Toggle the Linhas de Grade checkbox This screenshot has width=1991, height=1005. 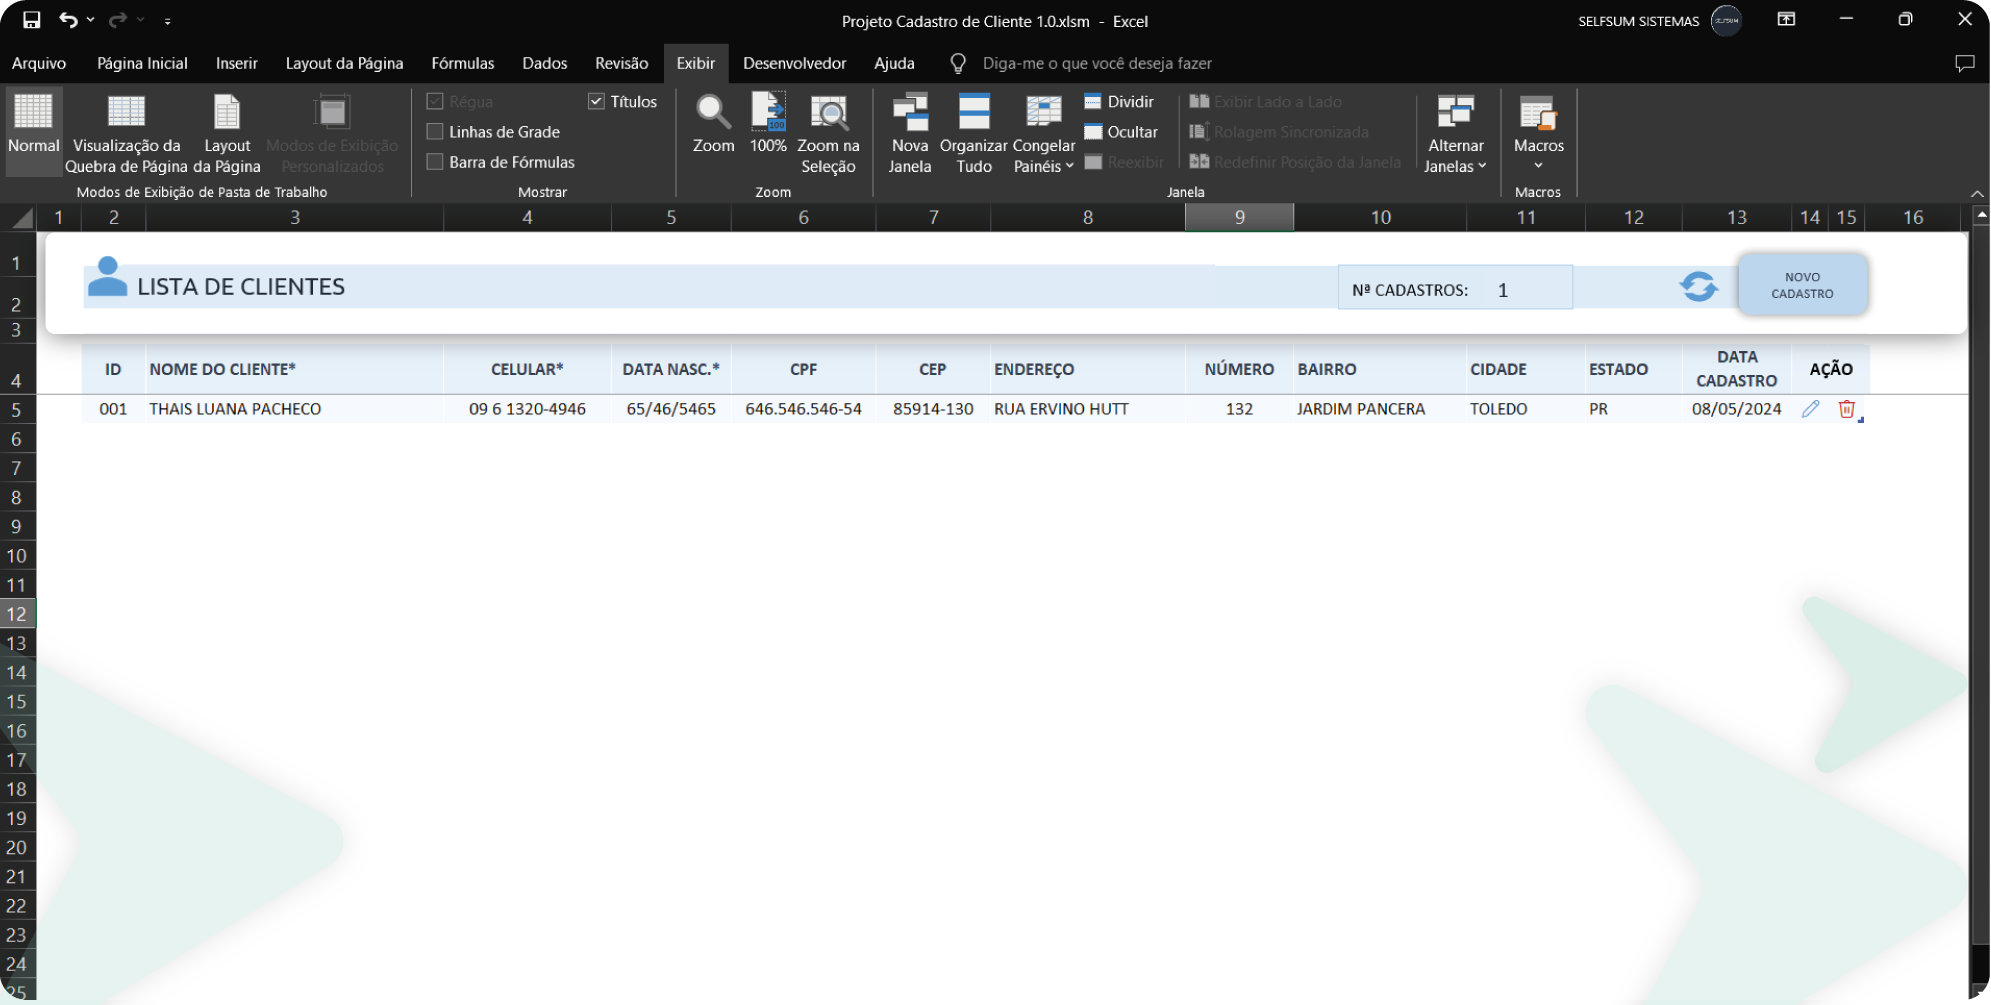point(435,131)
